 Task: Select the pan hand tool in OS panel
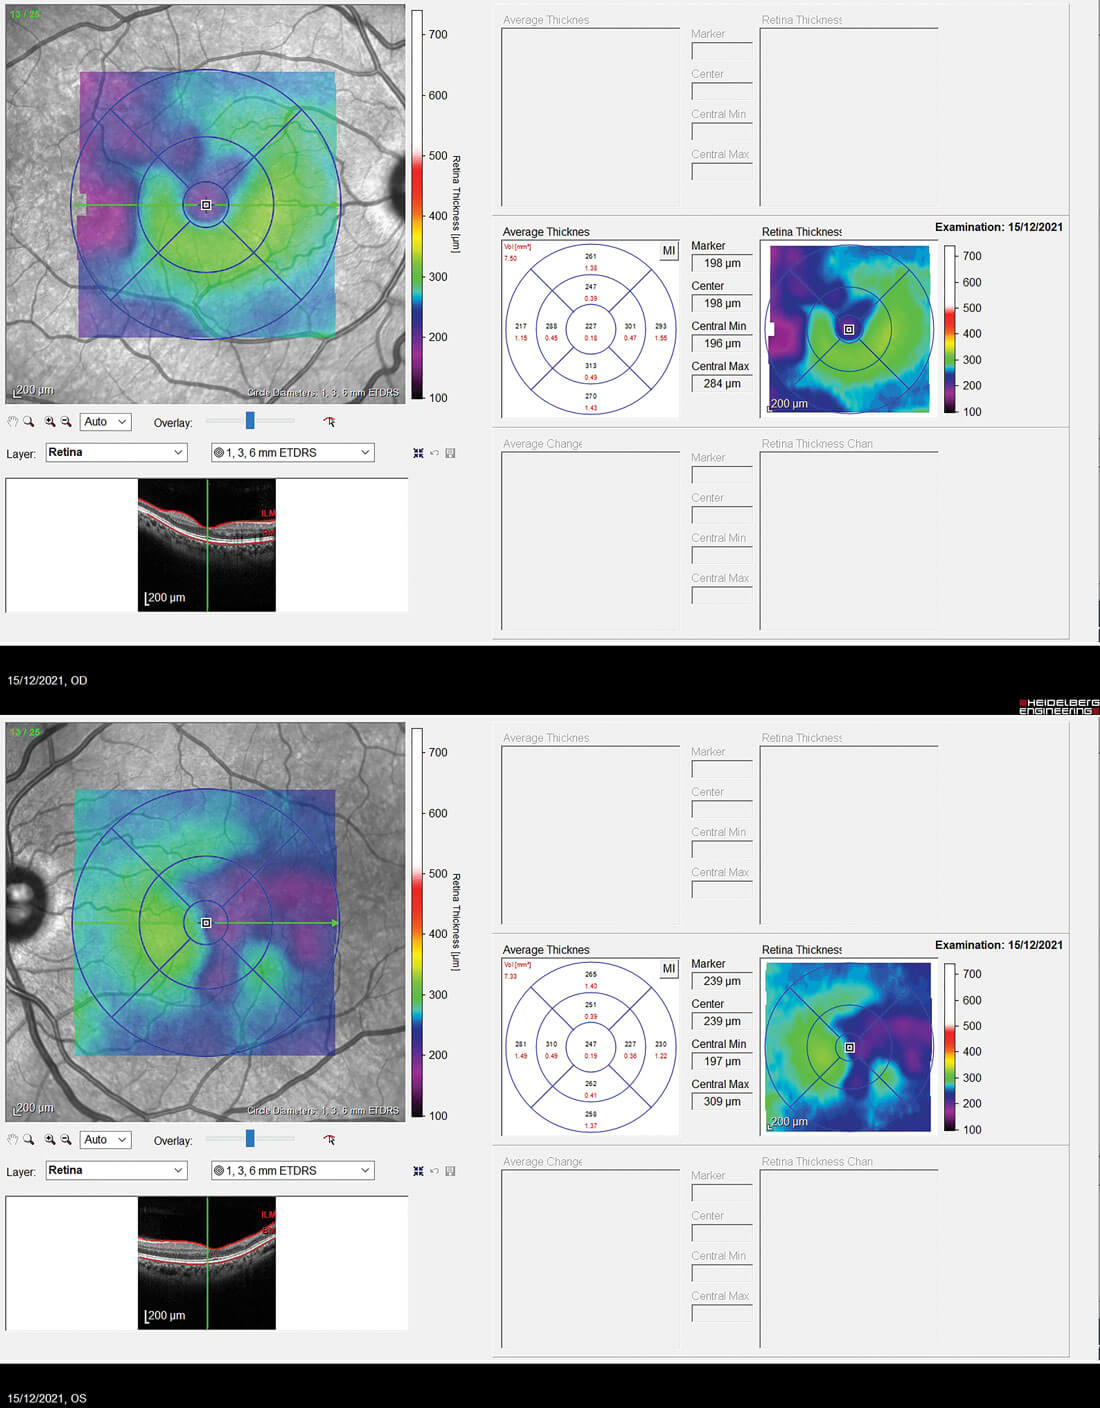tap(13, 1140)
